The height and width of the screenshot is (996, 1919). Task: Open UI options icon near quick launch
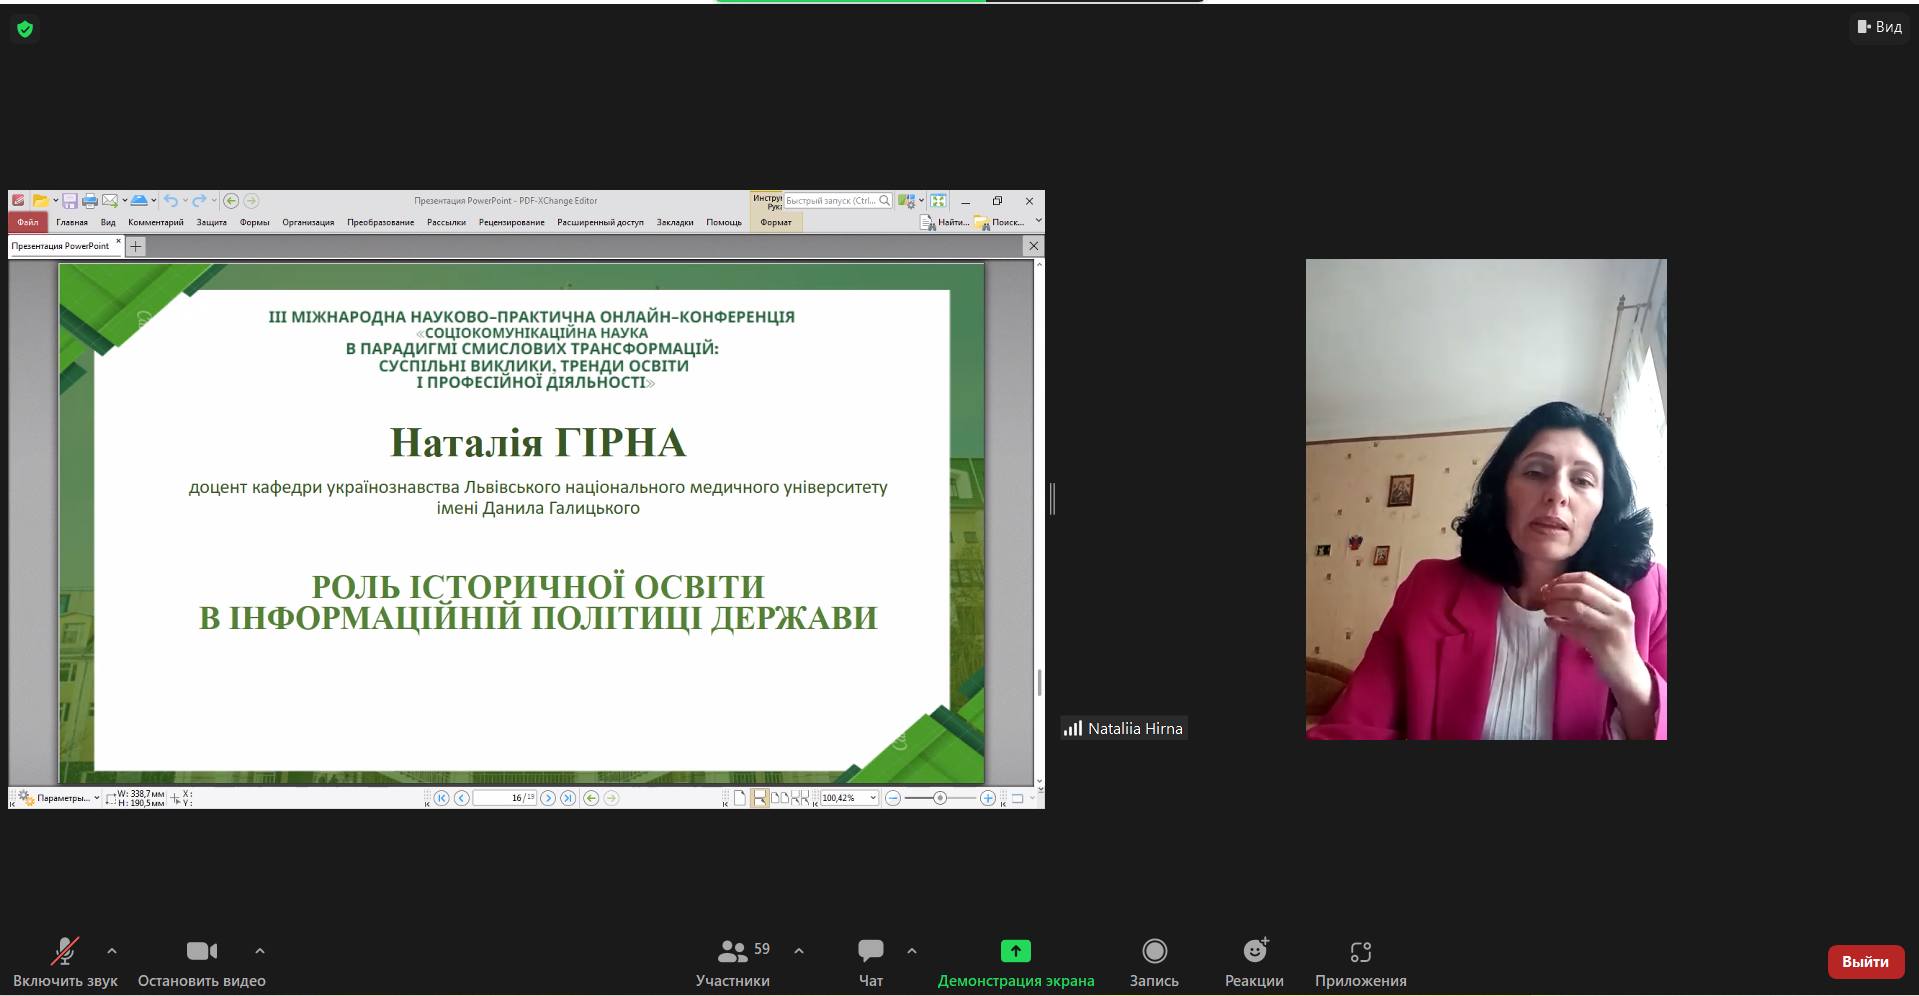click(x=906, y=201)
